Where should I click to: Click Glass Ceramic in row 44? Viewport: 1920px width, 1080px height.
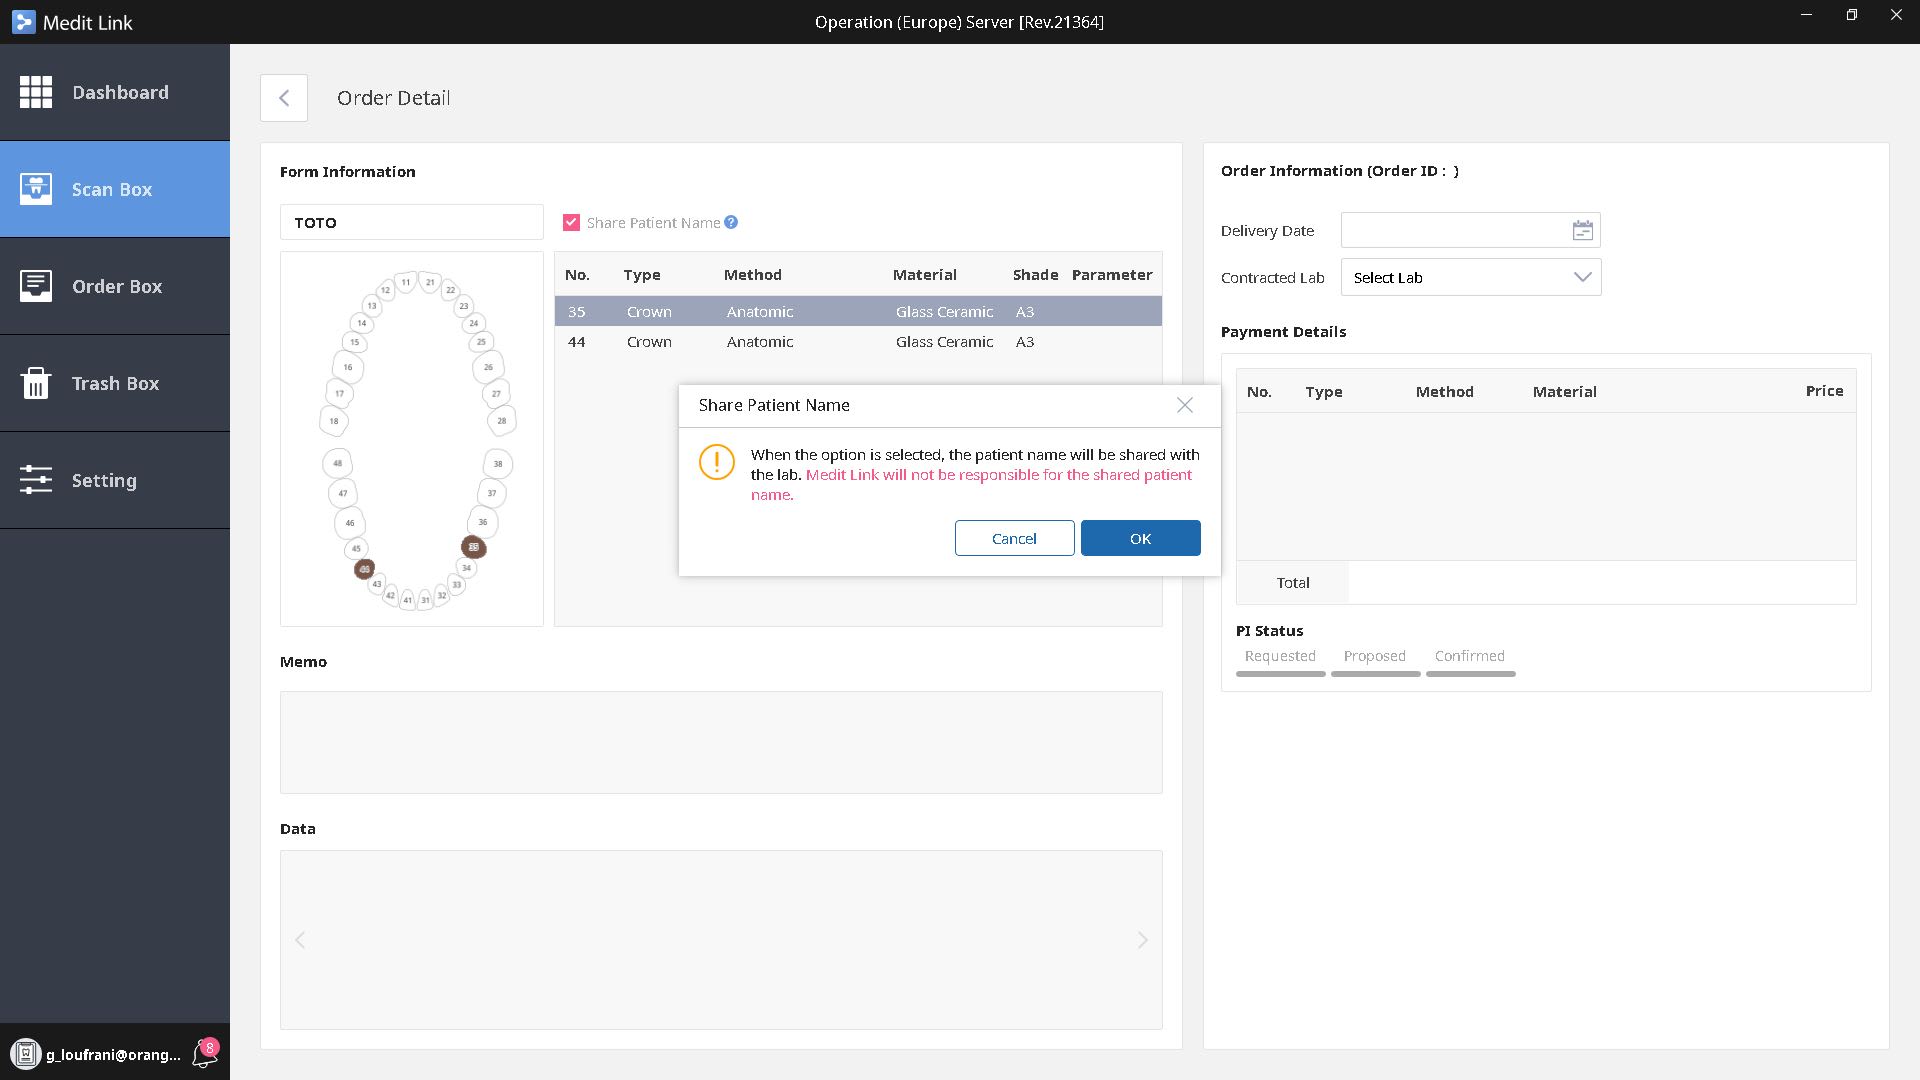click(944, 342)
